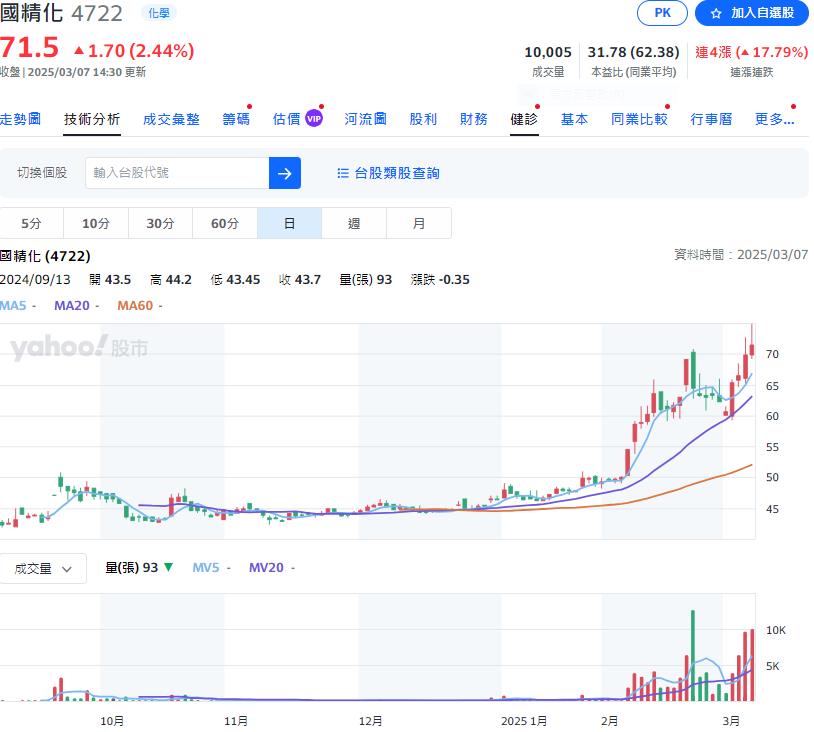814x732 pixels.
Task: Click the MA5 legend label
Action: click(13, 305)
